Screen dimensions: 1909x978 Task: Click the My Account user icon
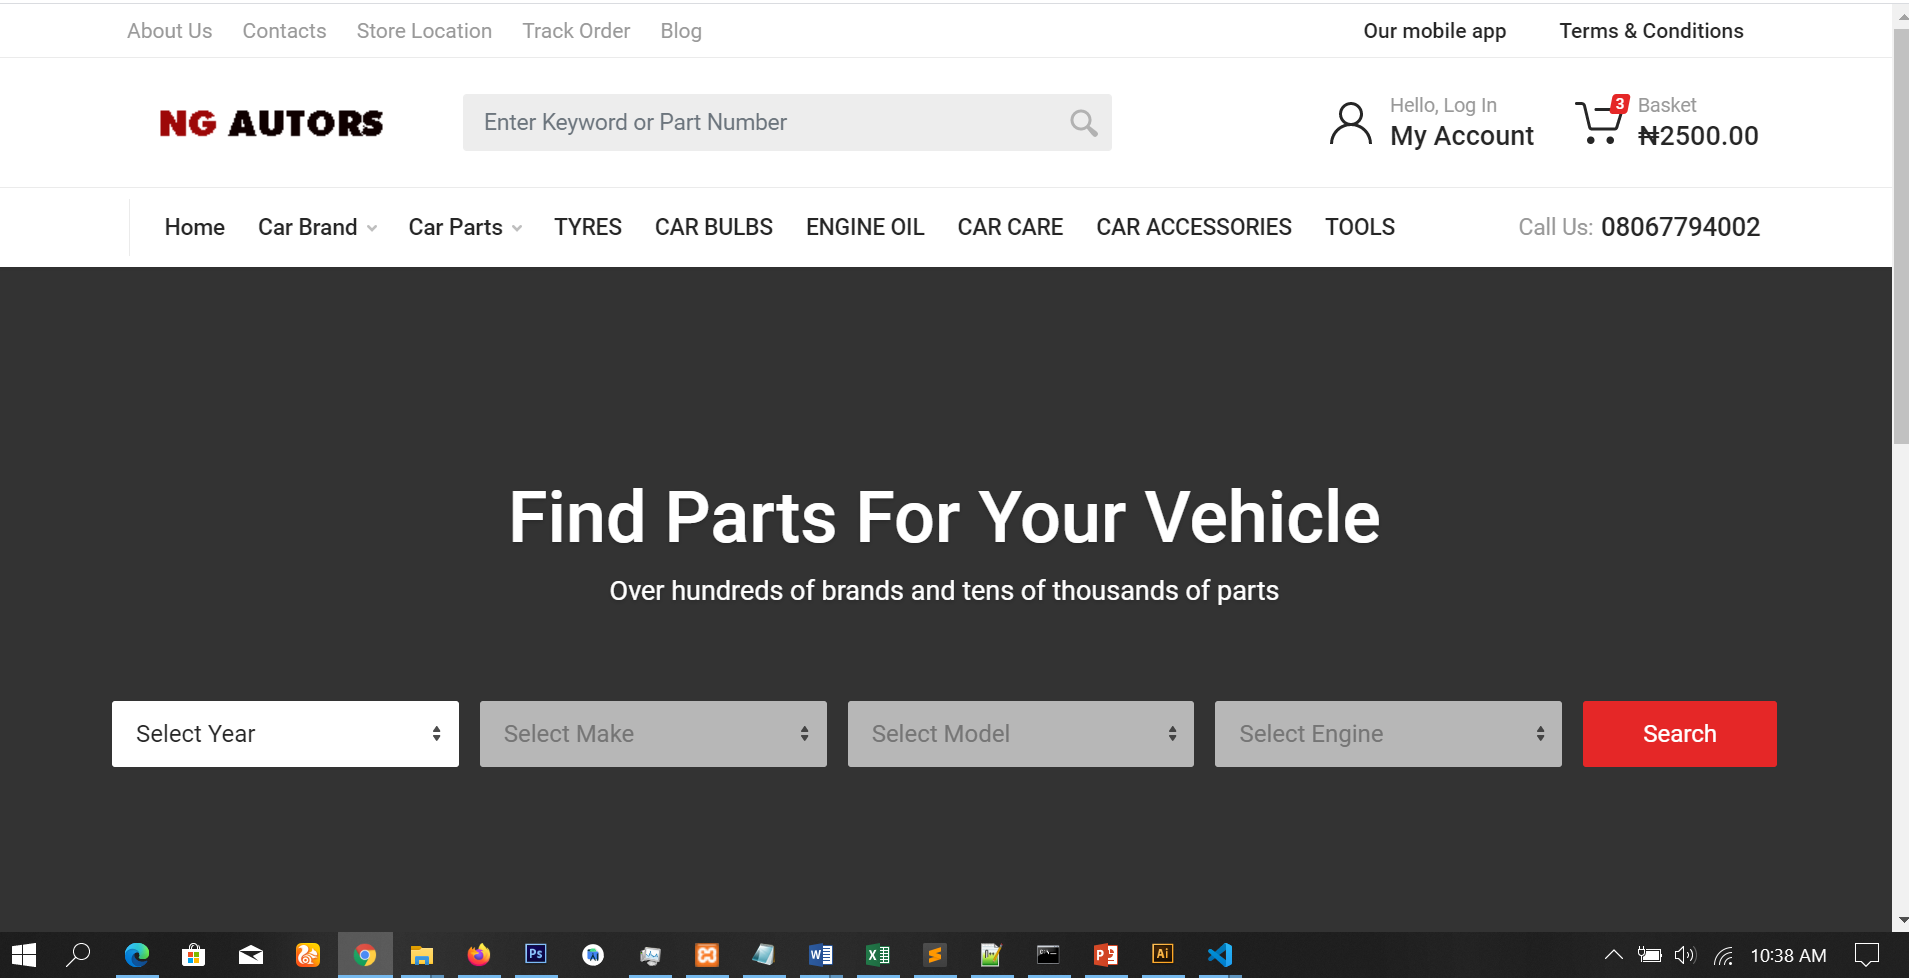click(x=1350, y=124)
